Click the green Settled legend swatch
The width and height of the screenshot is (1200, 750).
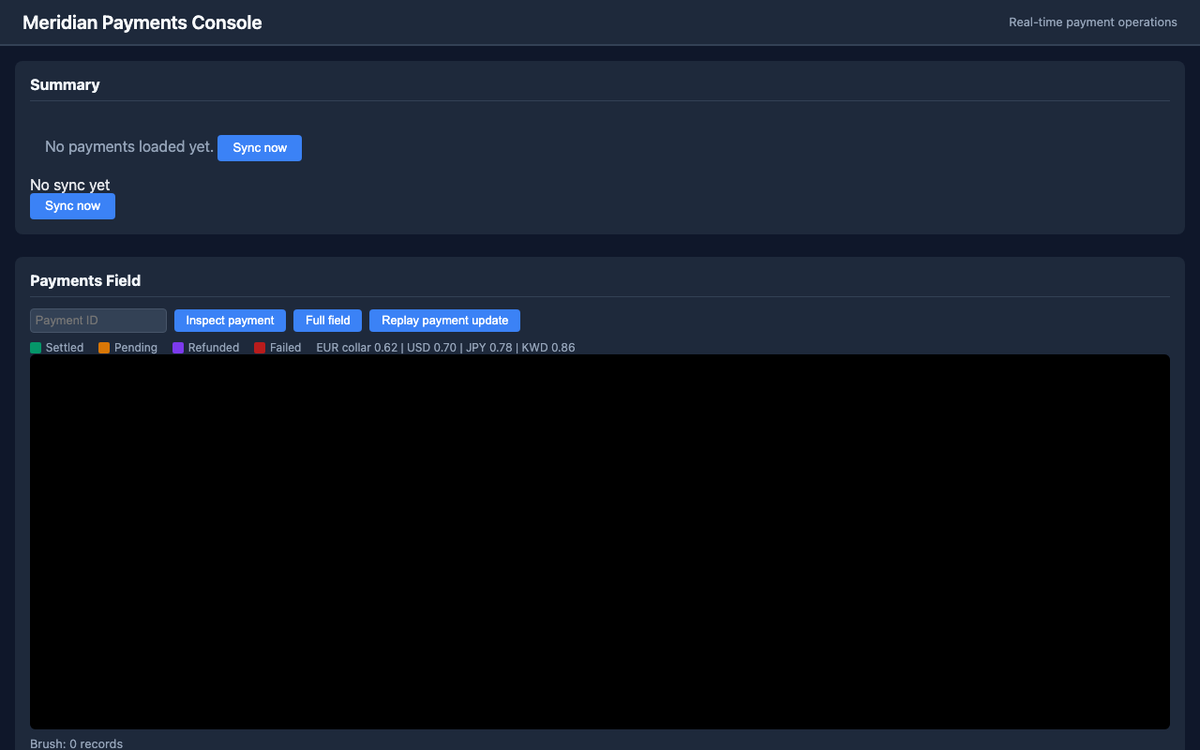tap(36, 348)
